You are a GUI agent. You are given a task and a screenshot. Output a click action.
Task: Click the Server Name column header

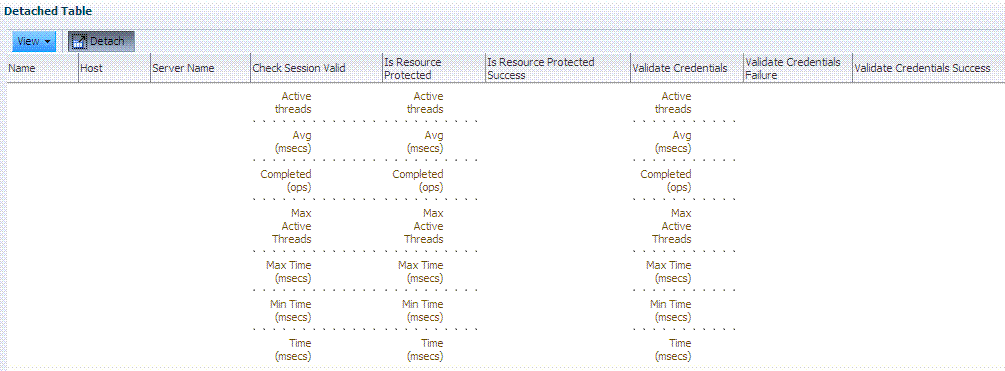pos(200,68)
